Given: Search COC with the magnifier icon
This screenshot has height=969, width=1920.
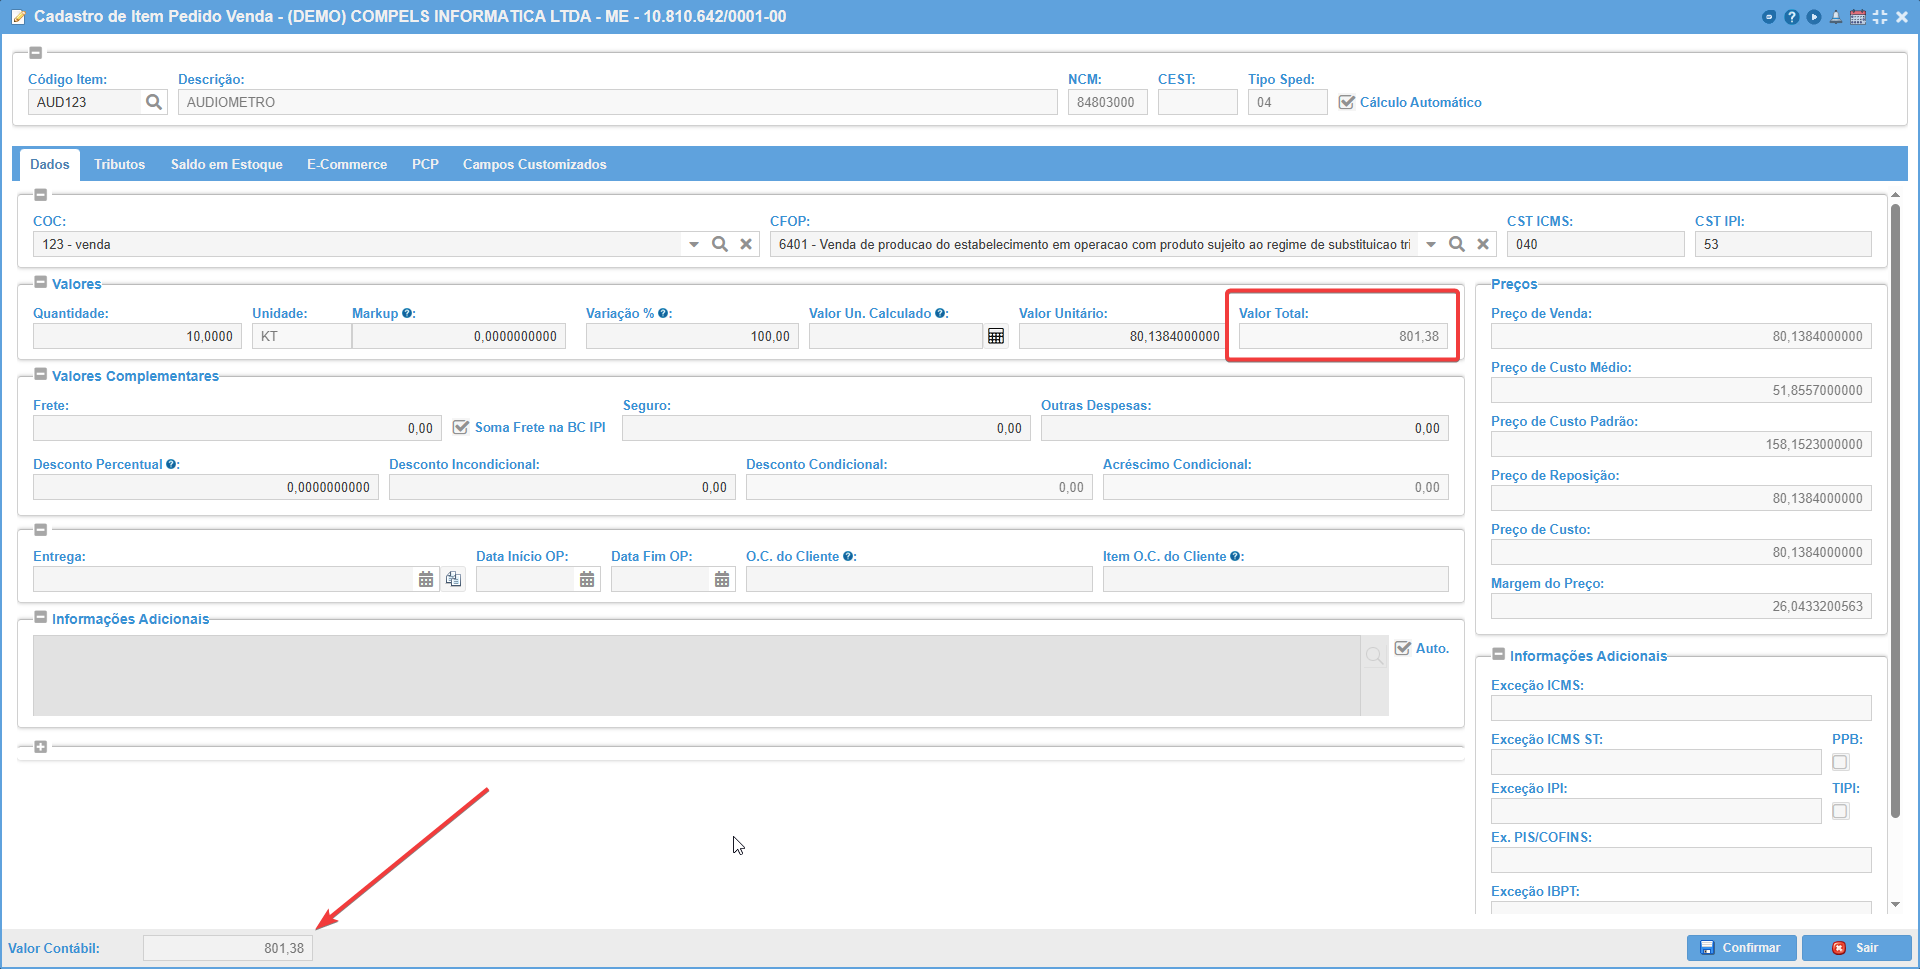Looking at the screenshot, I should [720, 244].
